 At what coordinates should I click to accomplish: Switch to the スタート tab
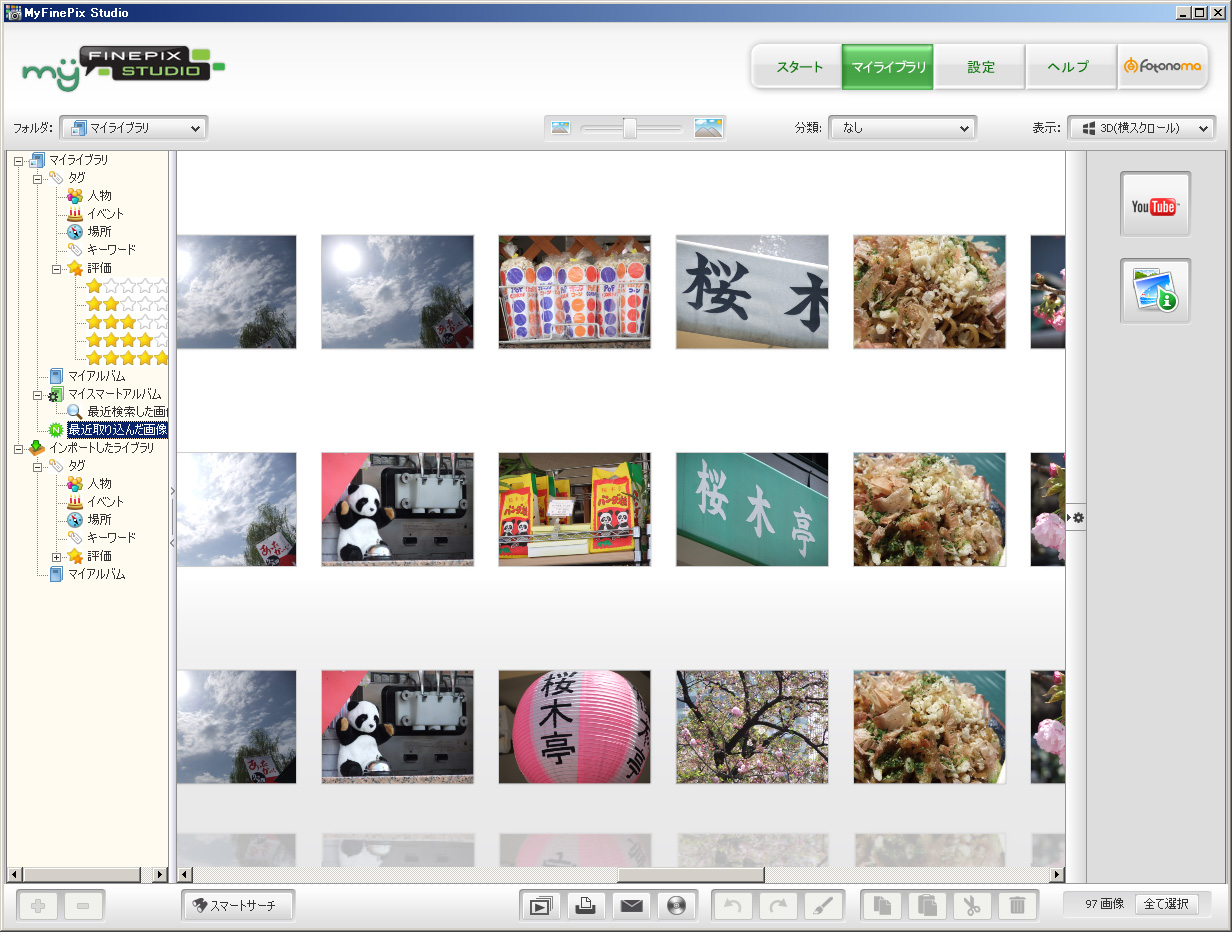(x=799, y=67)
